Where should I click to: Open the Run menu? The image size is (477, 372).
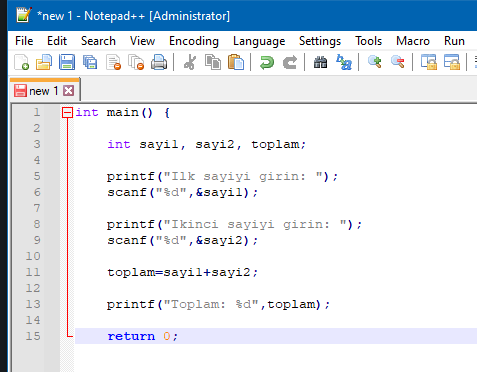click(454, 41)
